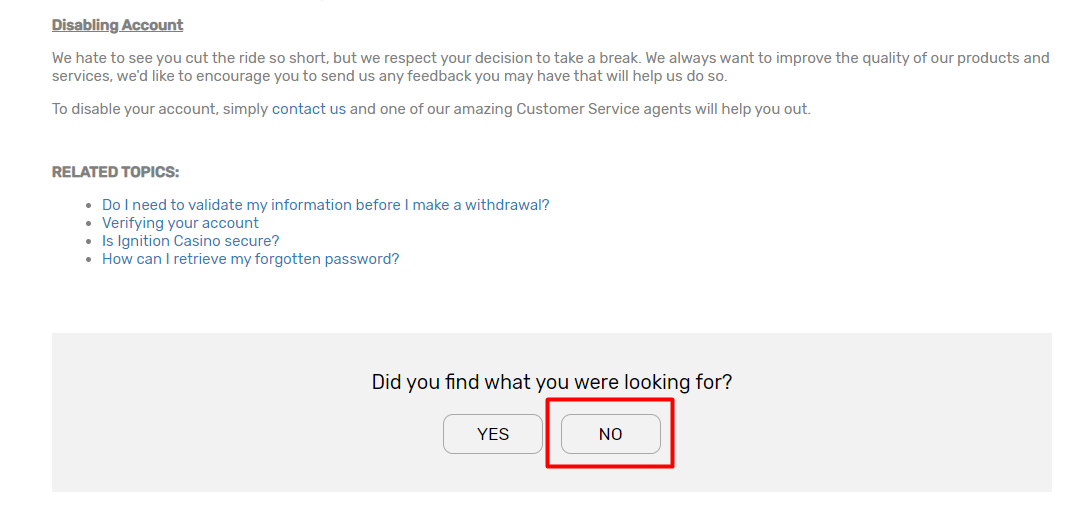The image size is (1083, 526).
Task: Go to "Verifying your account" topic
Action: 180,223
